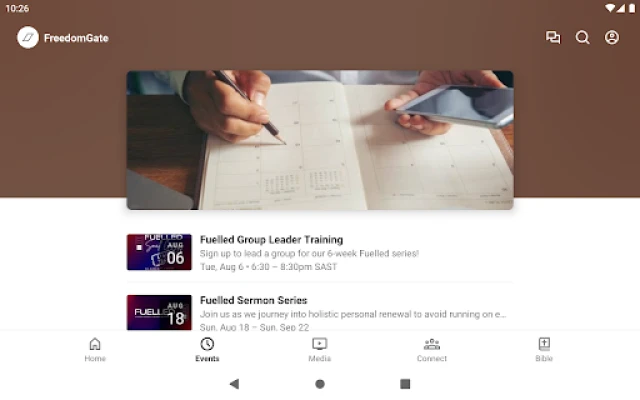
Task: Open Fuelled Group Leader Training title
Action: (271, 240)
